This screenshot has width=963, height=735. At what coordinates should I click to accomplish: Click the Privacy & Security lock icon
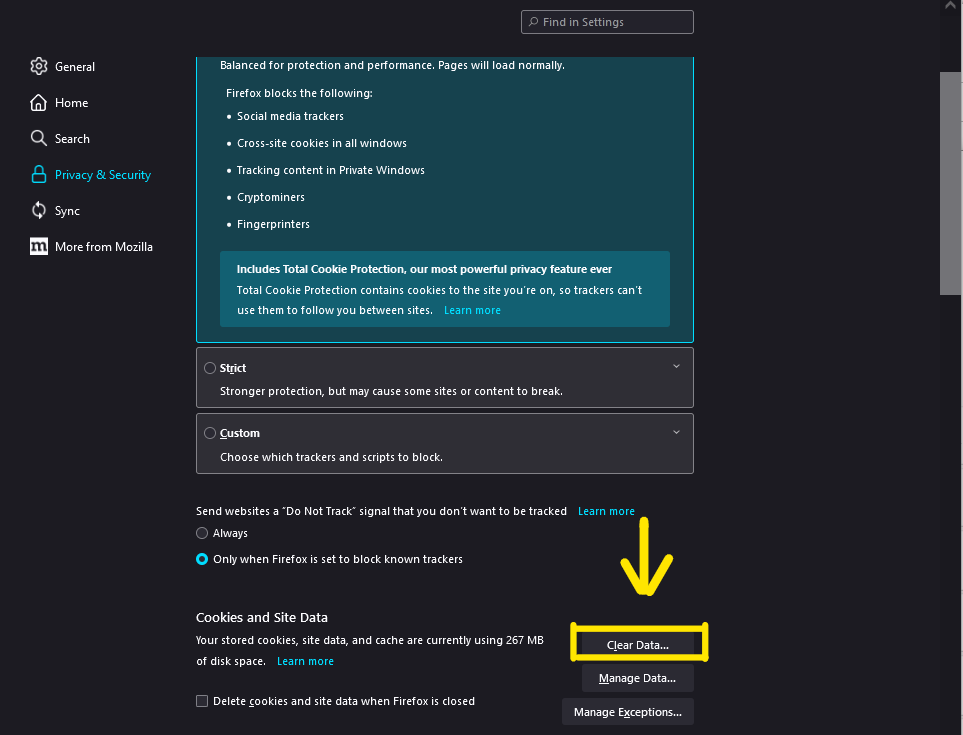pos(39,175)
